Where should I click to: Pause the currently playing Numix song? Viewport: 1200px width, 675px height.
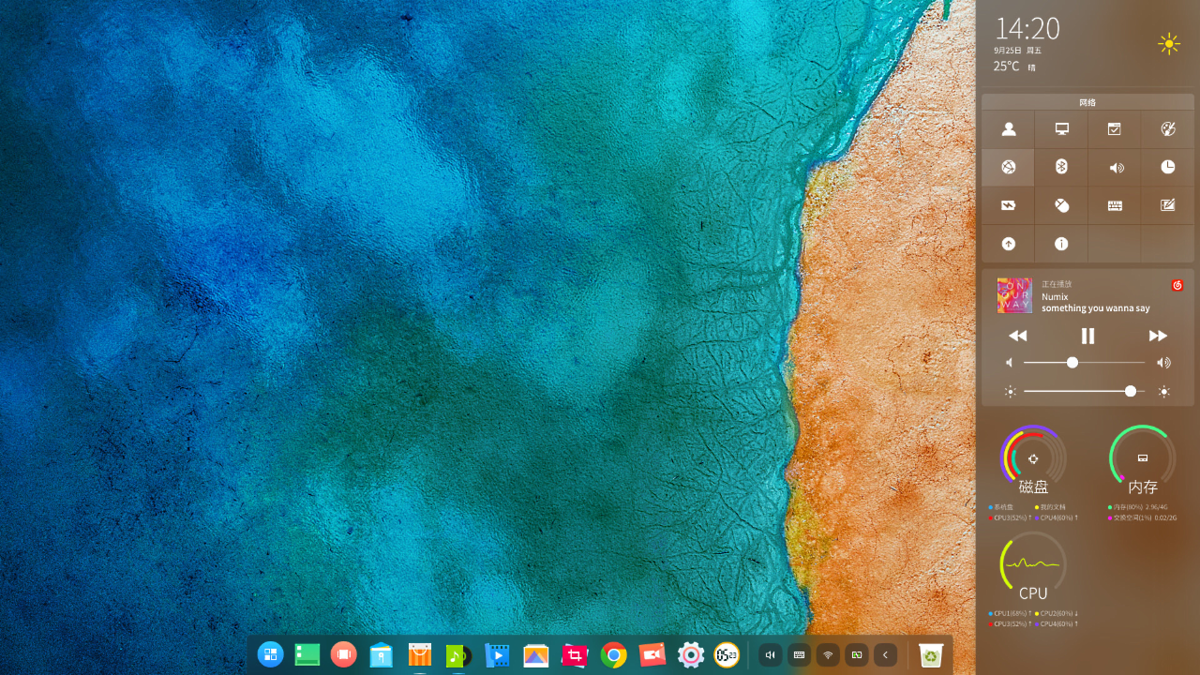coord(1088,336)
